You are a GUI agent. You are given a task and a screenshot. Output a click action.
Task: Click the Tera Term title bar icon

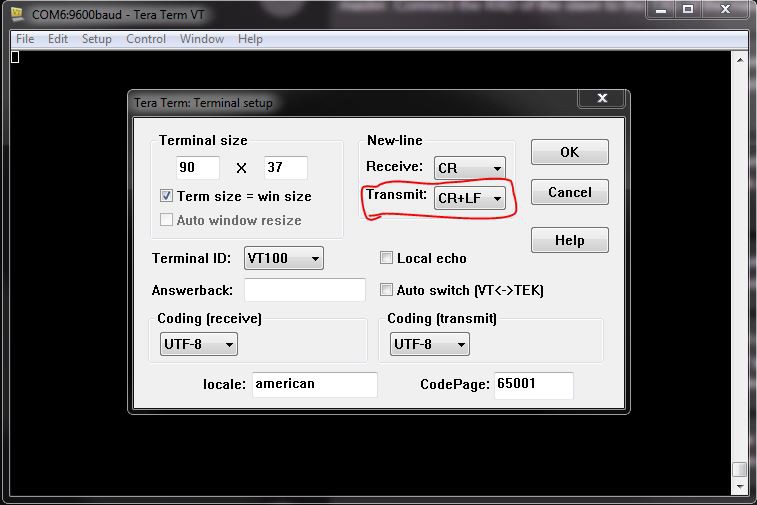click(17, 14)
